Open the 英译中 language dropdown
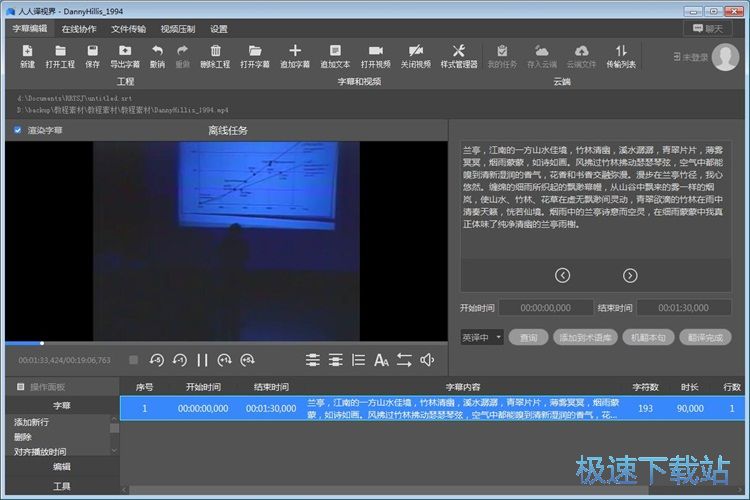 pyautogui.click(x=481, y=338)
